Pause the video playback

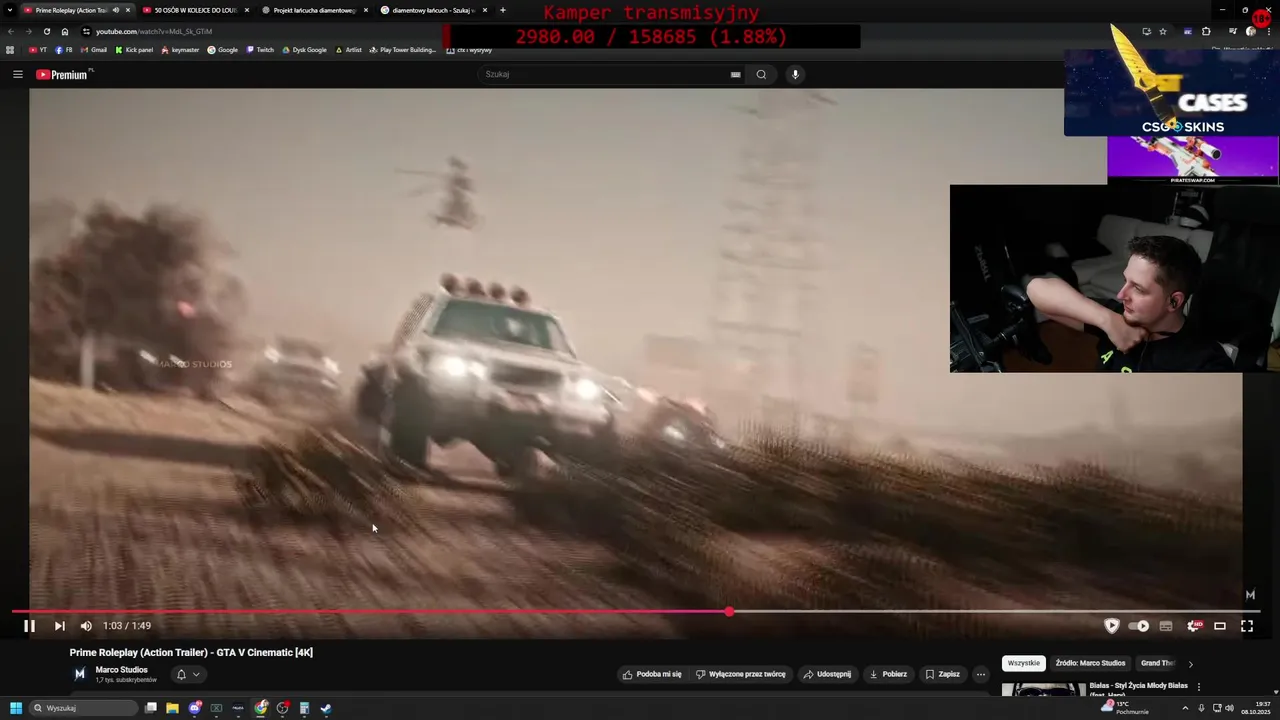(x=29, y=626)
